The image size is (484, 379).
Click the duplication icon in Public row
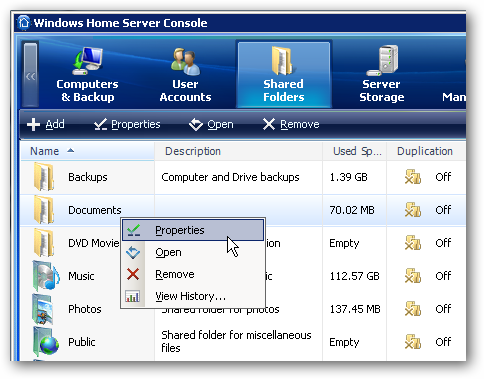[x=413, y=342]
